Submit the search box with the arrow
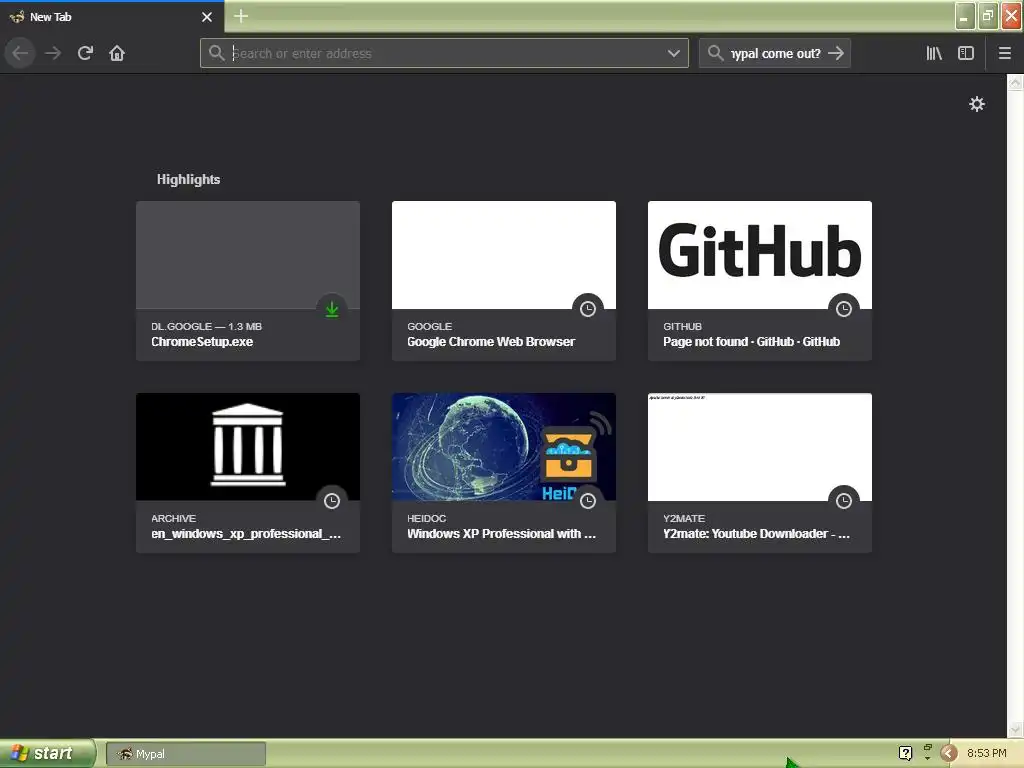This screenshot has height=768, width=1024. pyautogui.click(x=836, y=54)
